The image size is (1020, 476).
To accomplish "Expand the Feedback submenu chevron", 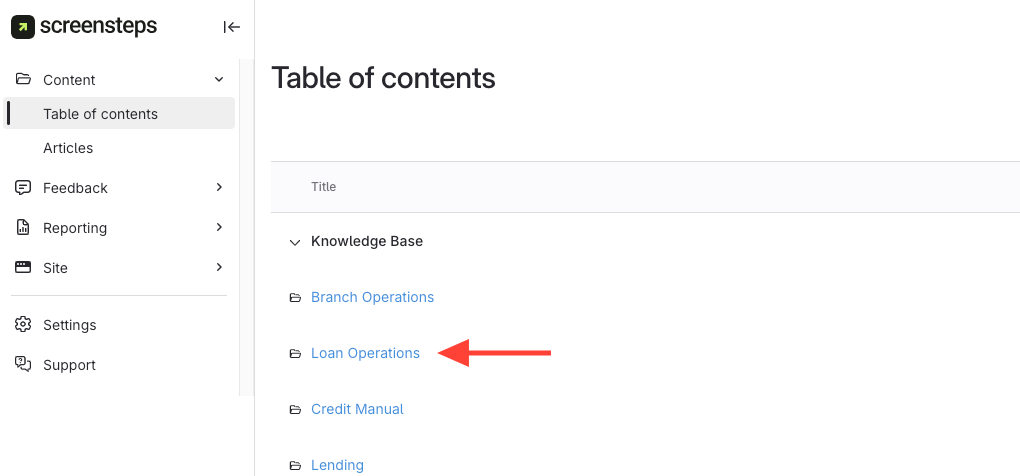I will (220, 188).
